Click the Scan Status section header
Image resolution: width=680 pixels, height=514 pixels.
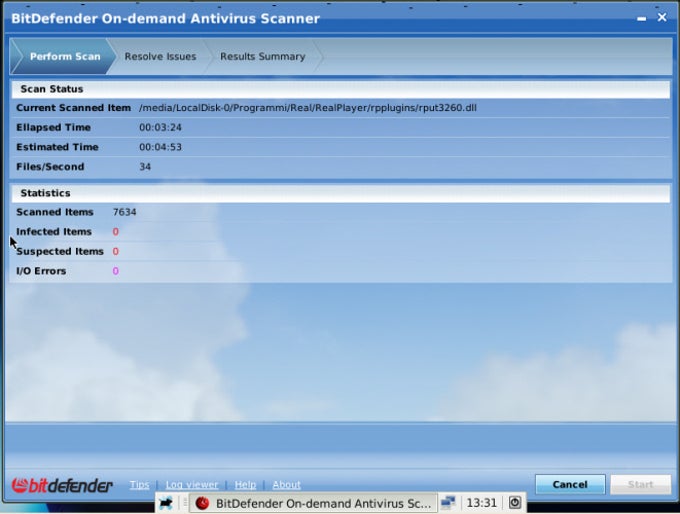[340, 89]
